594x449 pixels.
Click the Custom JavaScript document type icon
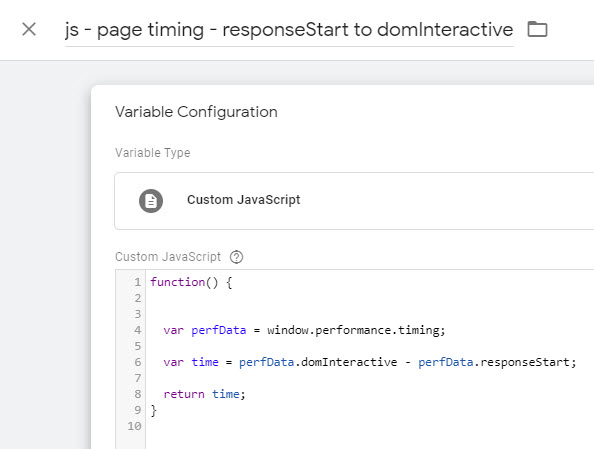coord(151,201)
